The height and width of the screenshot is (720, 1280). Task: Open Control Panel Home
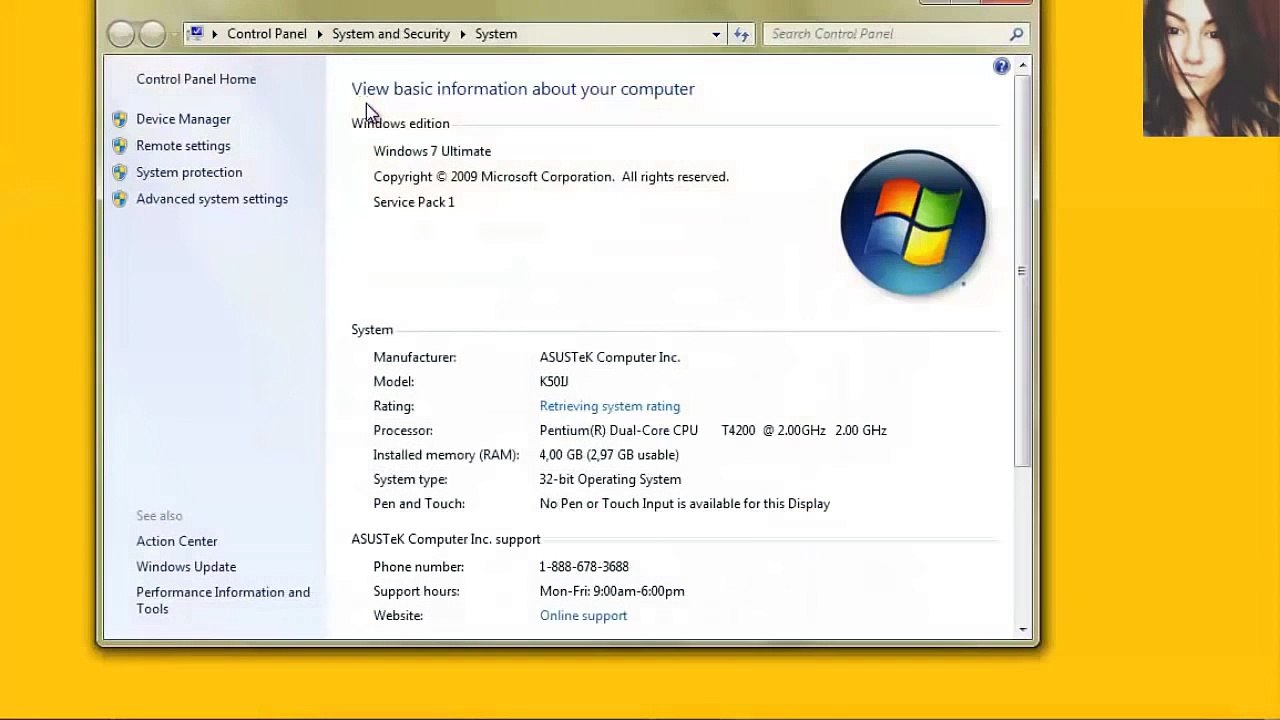[x=196, y=79]
